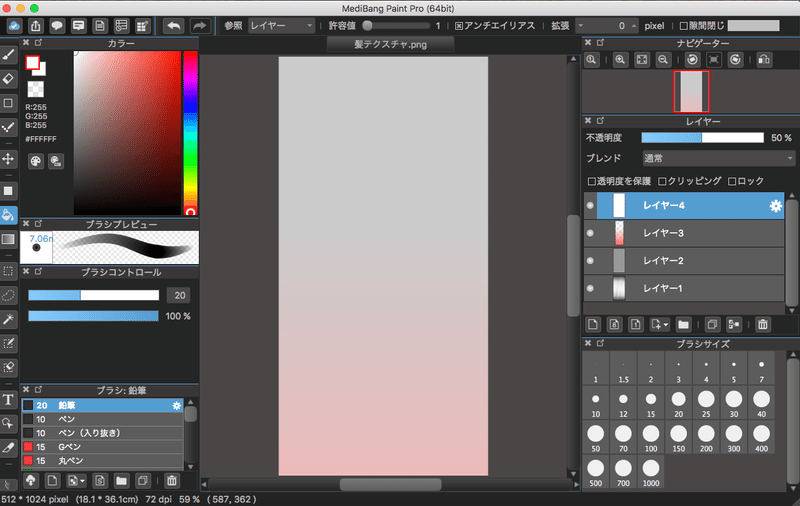Rotate canvas left in Navigator
Screen dimensions: 800x506
point(692,60)
